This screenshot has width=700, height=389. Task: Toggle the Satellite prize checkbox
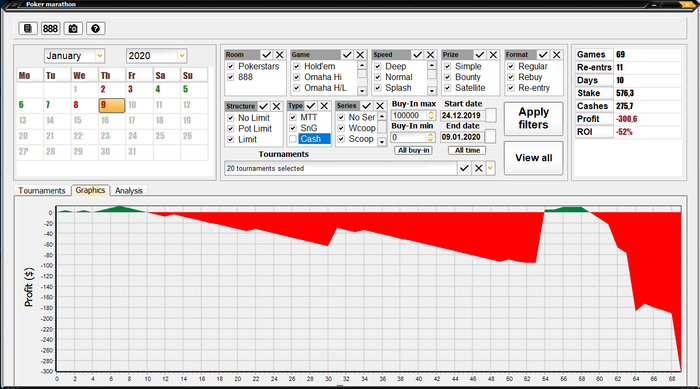(x=448, y=88)
